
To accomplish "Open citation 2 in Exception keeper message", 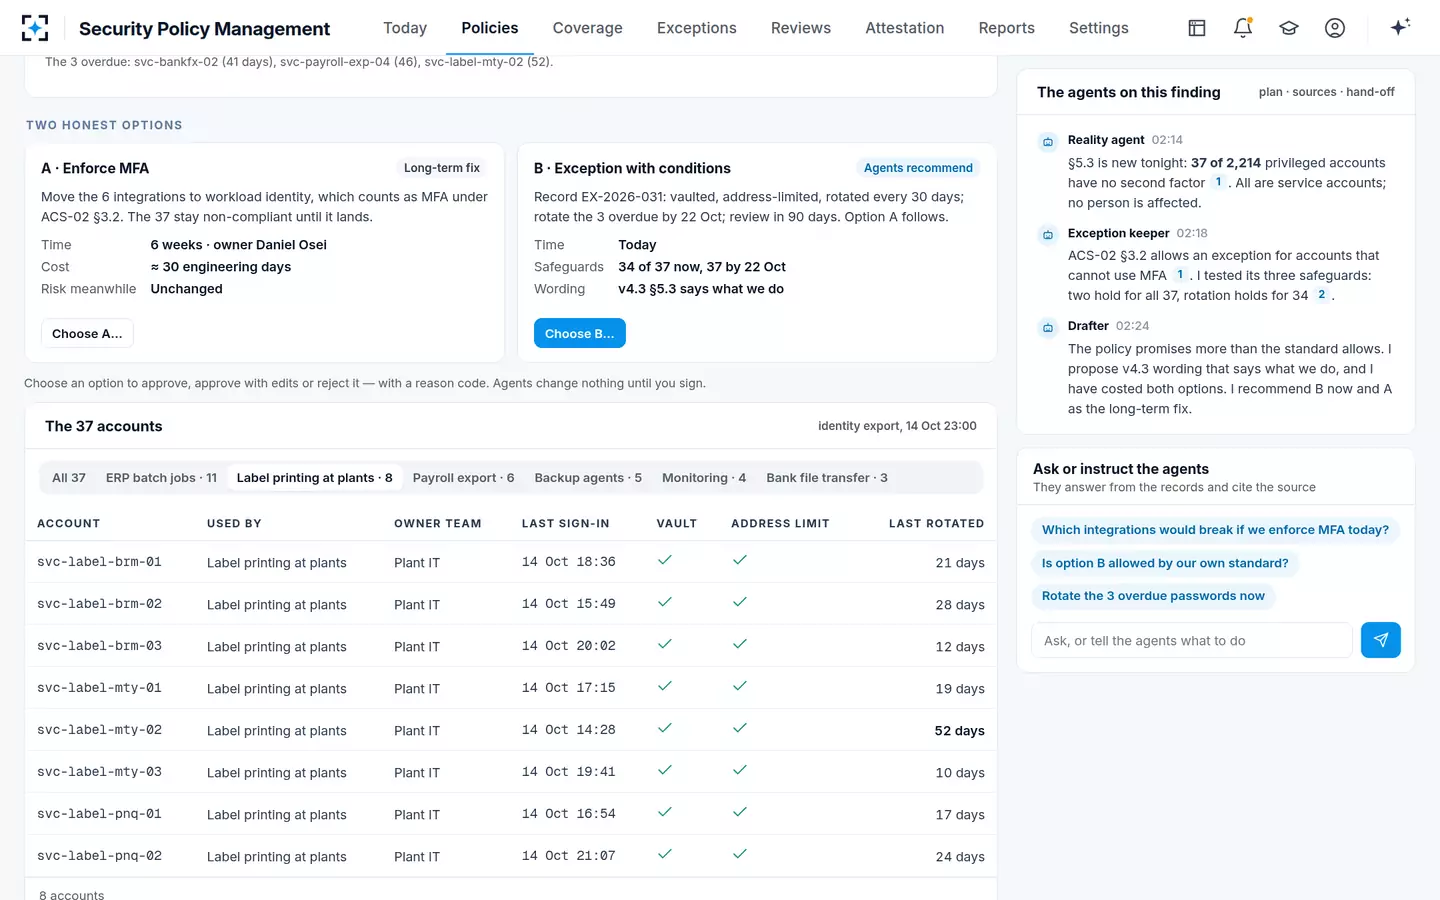I will tap(1321, 295).
